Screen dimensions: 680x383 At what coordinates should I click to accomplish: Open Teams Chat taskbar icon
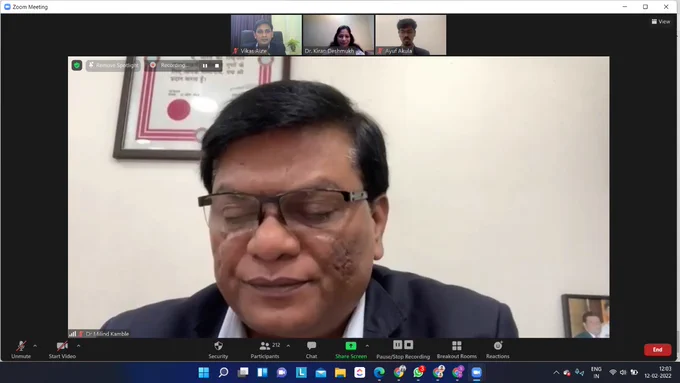[x=282, y=373]
